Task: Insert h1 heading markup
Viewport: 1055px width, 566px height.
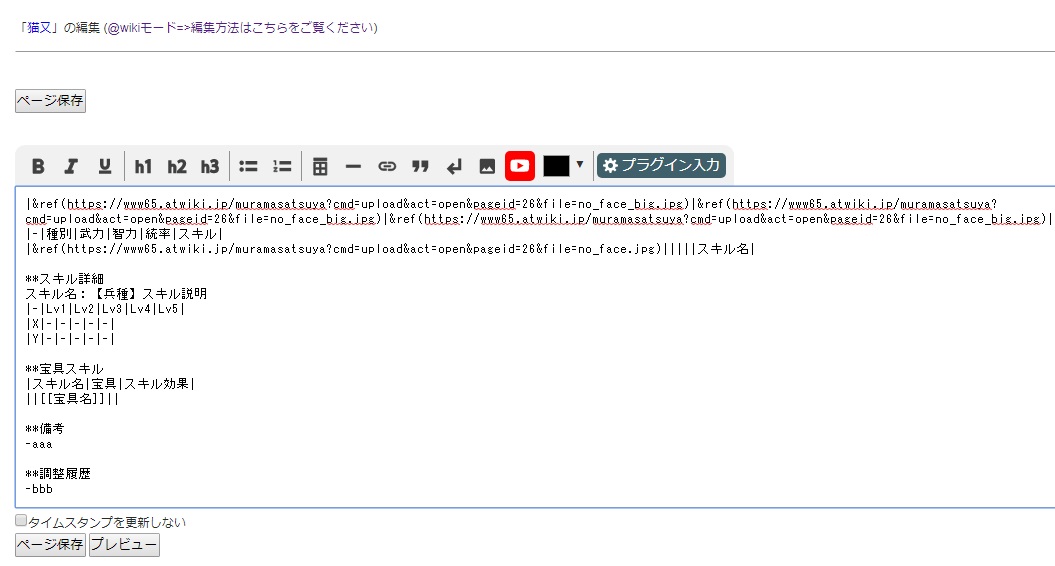Action: (x=143, y=166)
